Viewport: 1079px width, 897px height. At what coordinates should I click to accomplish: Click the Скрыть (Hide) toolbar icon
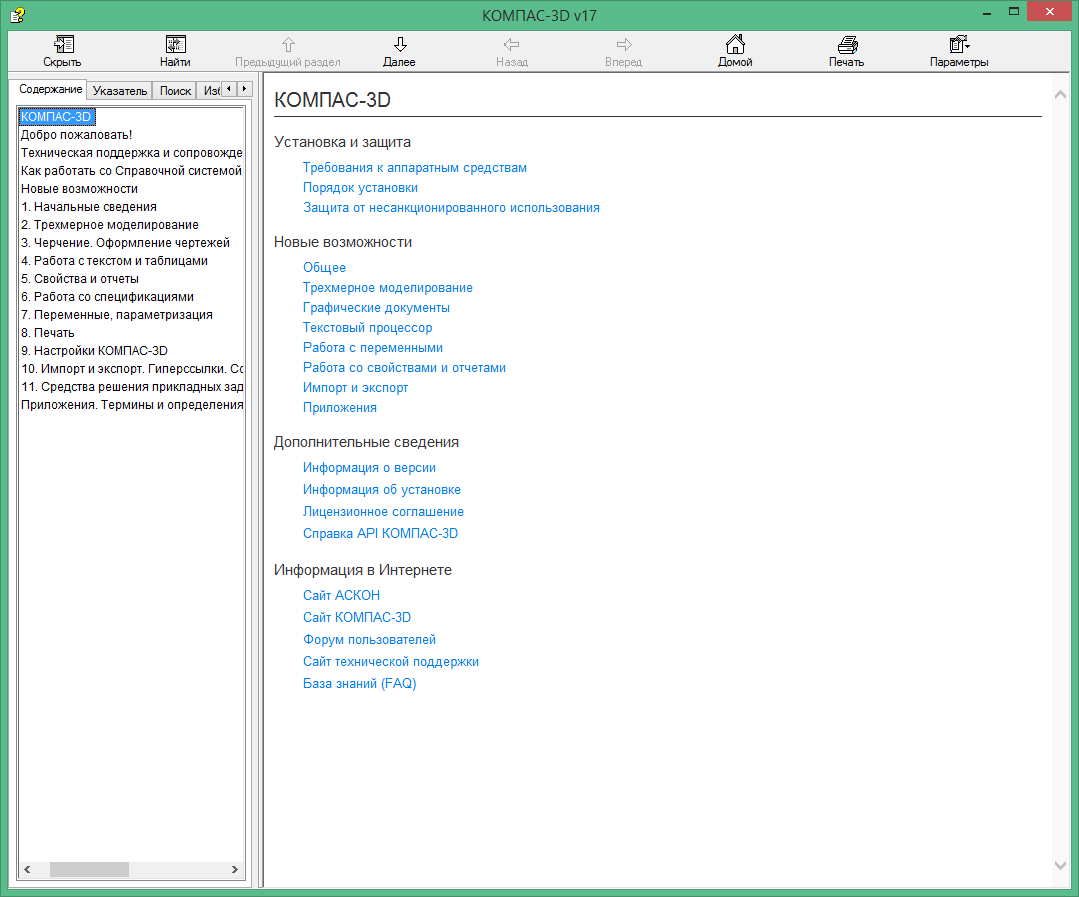pyautogui.click(x=63, y=44)
